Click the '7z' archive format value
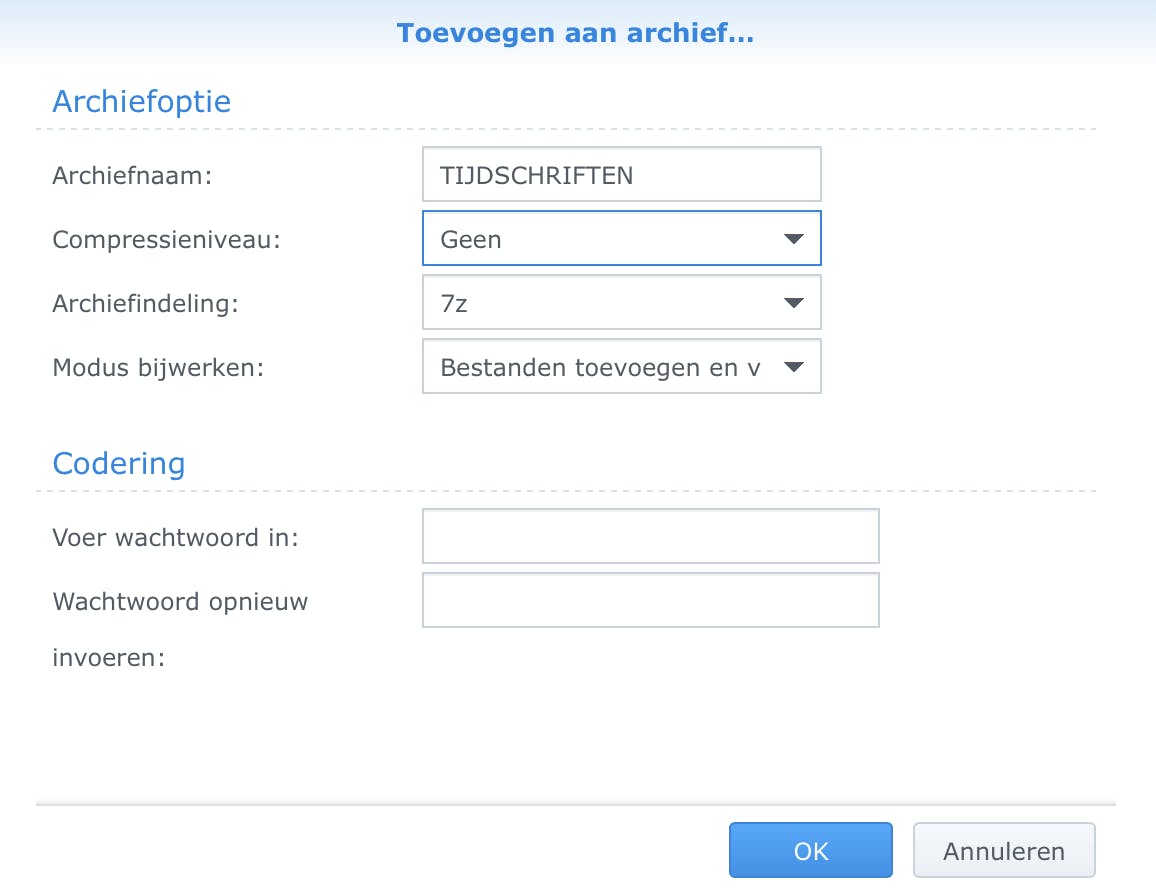Viewport: 1156px width, 894px height. [x=454, y=304]
